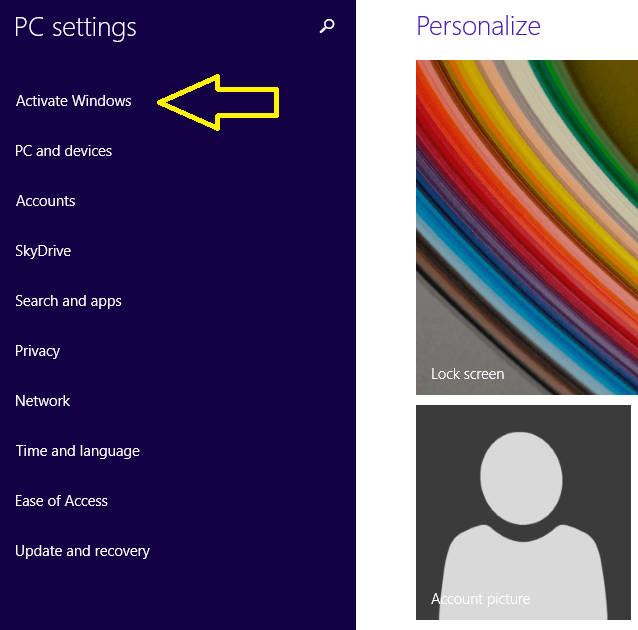
Task: Click the yellow arrow annotation
Action: (220, 100)
